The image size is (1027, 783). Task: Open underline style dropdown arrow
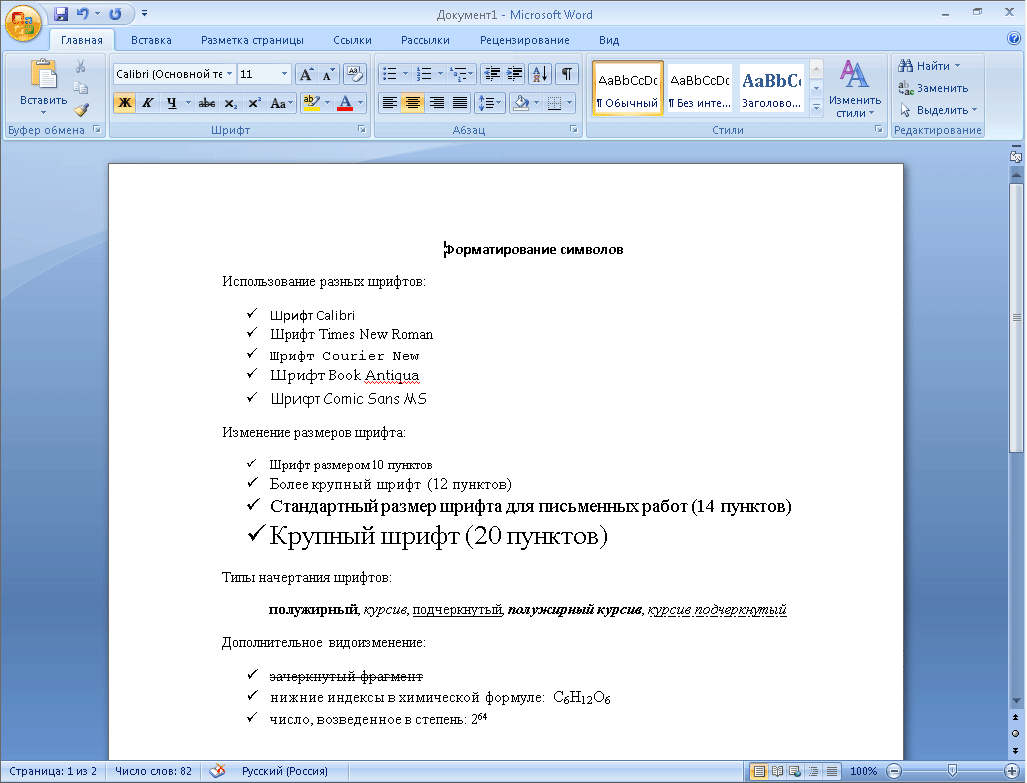(x=188, y=103)
